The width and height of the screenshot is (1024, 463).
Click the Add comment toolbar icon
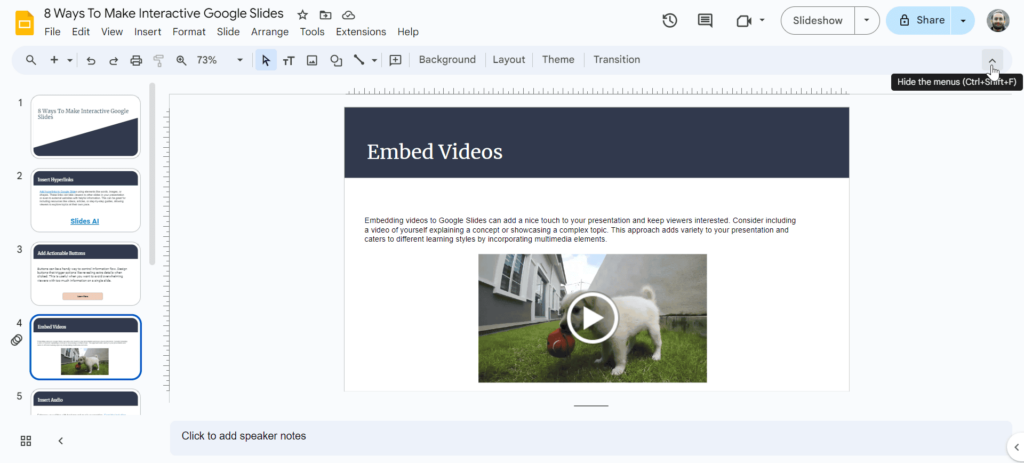[395, 60]
